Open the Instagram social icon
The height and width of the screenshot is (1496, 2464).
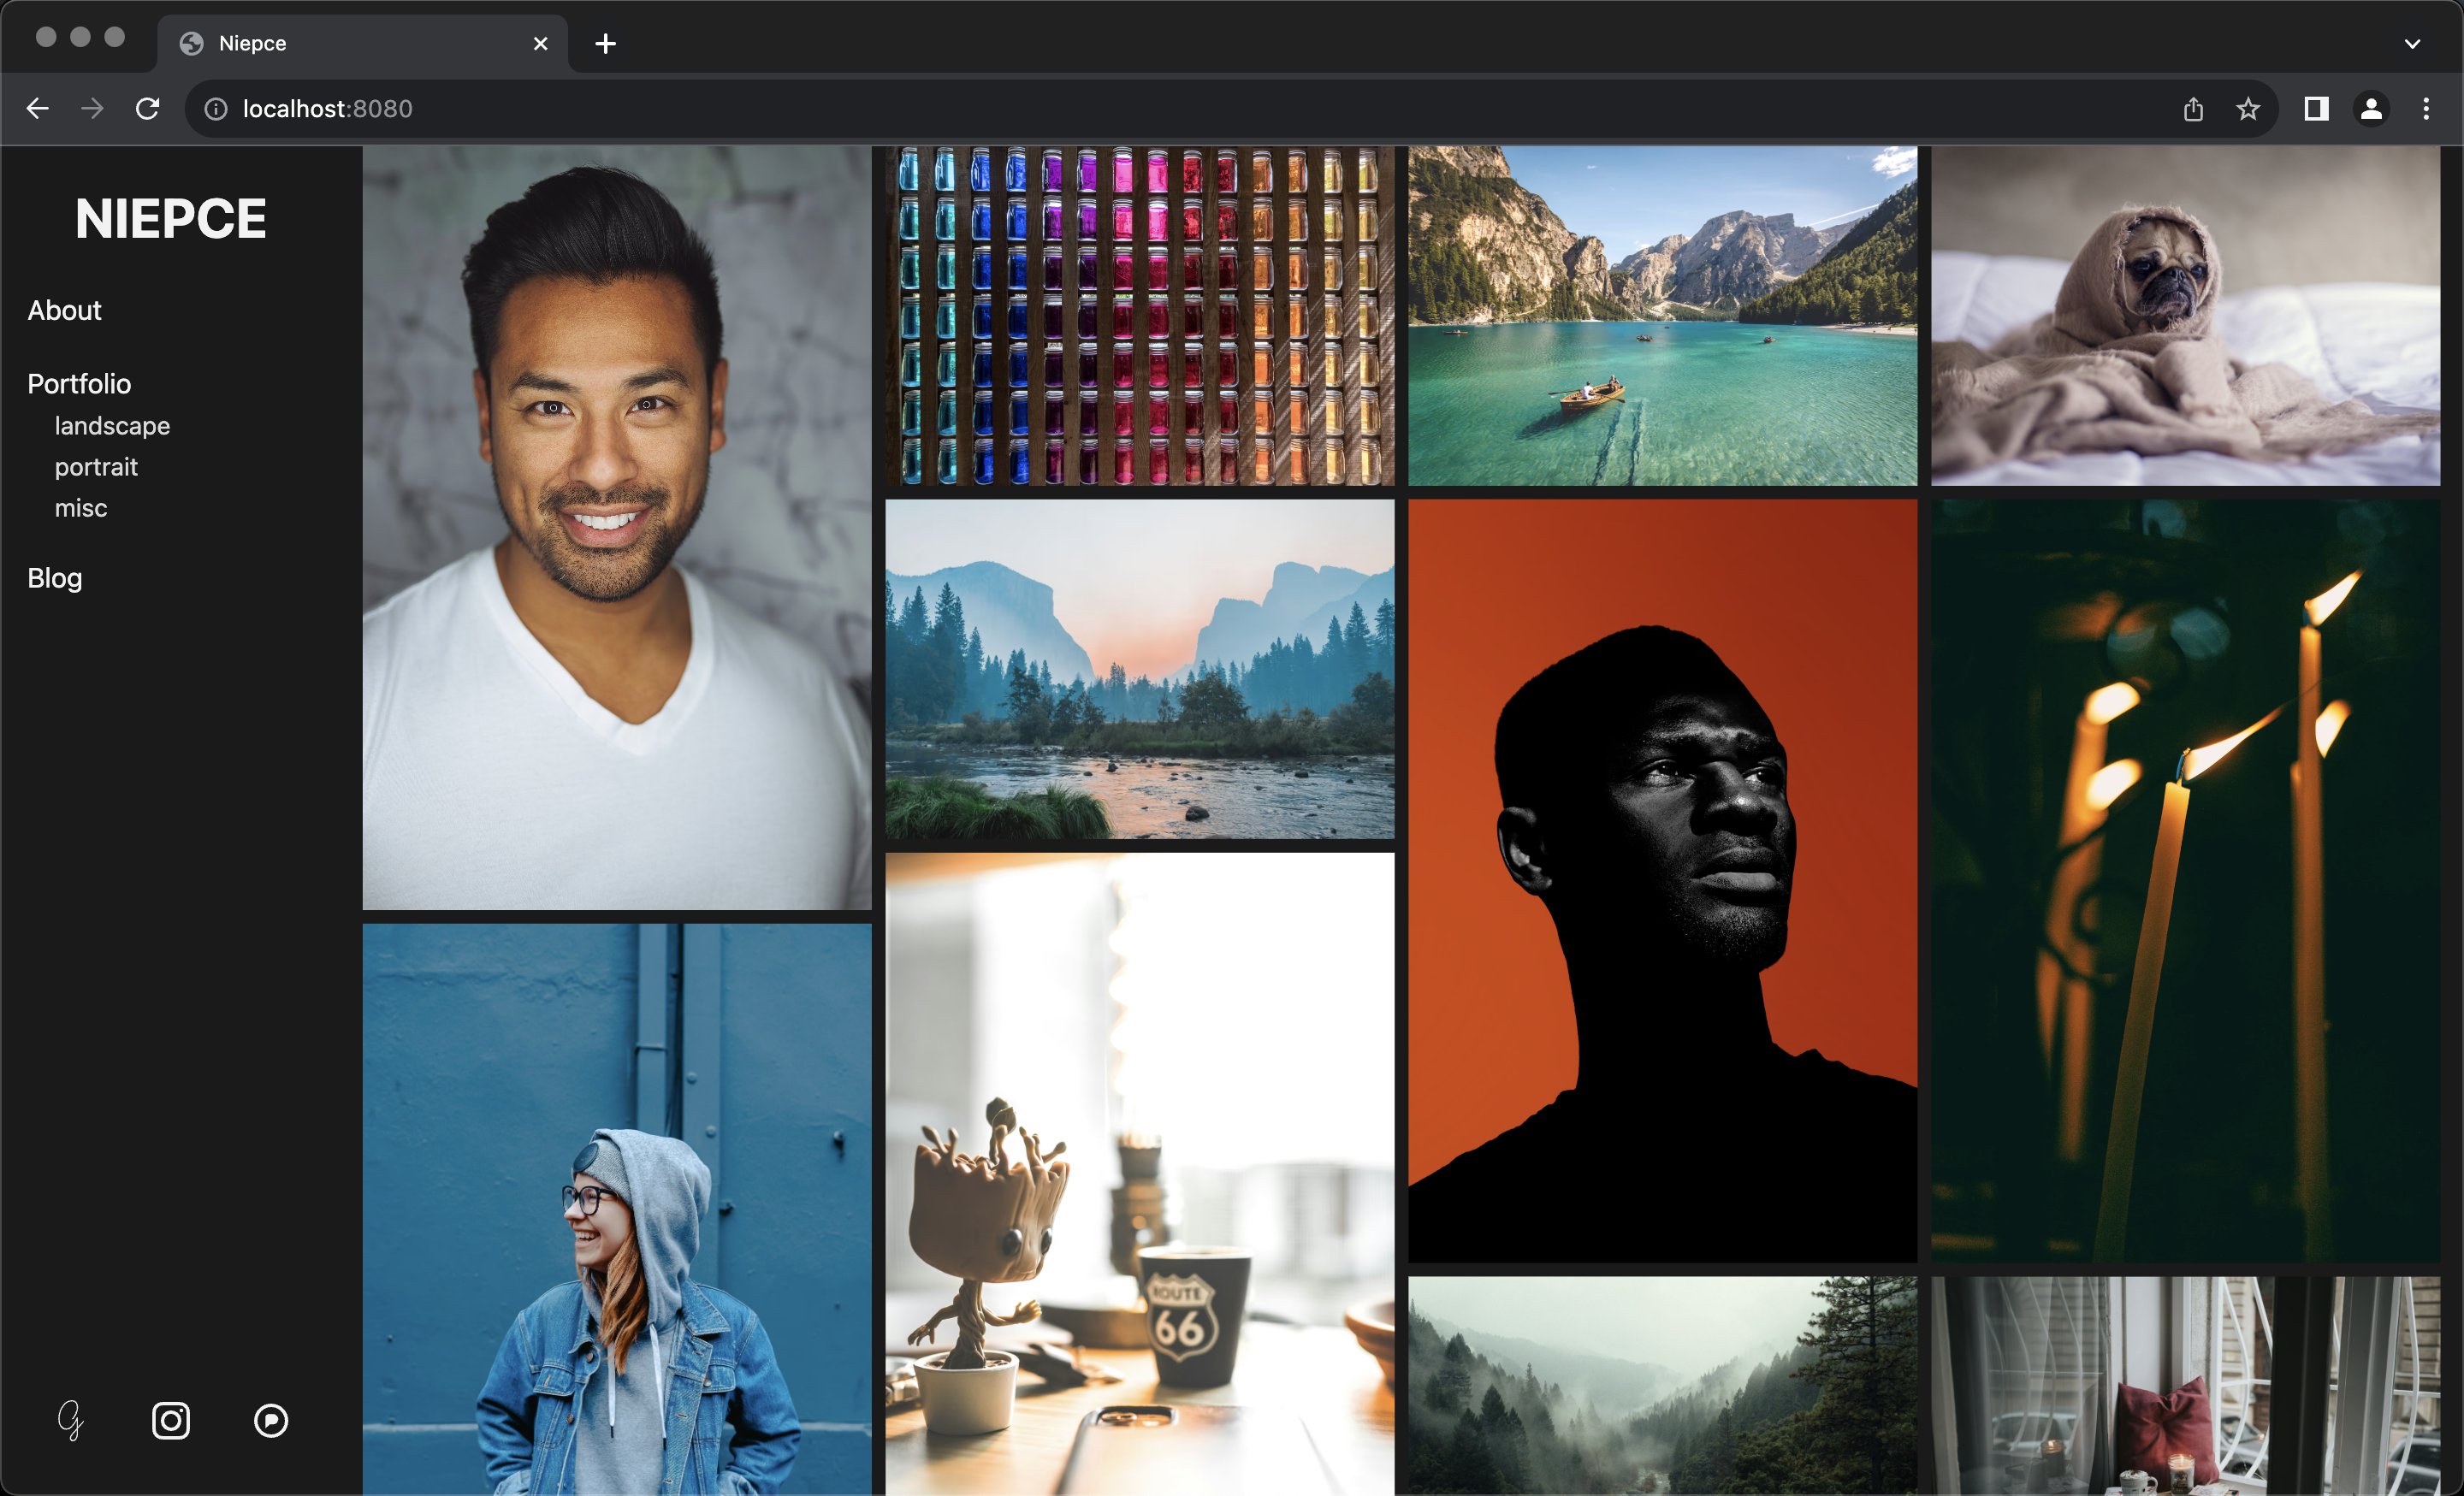tap(171, 1420)
